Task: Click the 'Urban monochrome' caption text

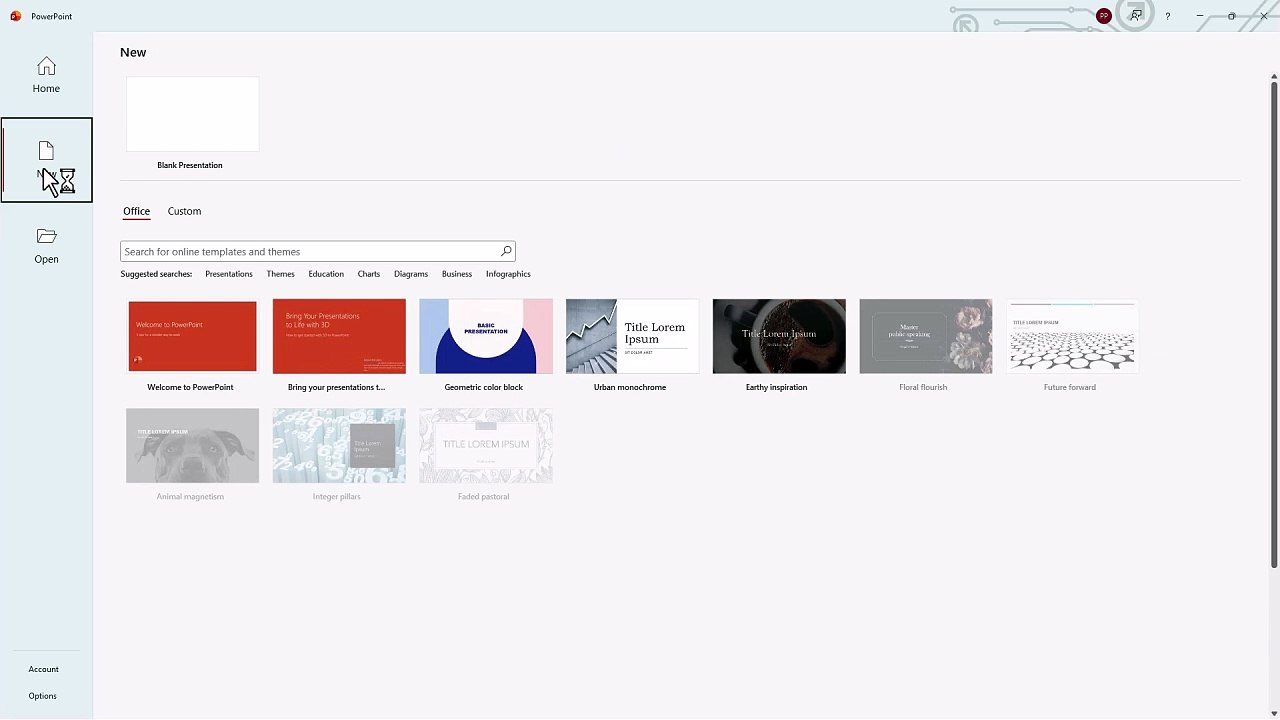Action: tap(630, 387)
